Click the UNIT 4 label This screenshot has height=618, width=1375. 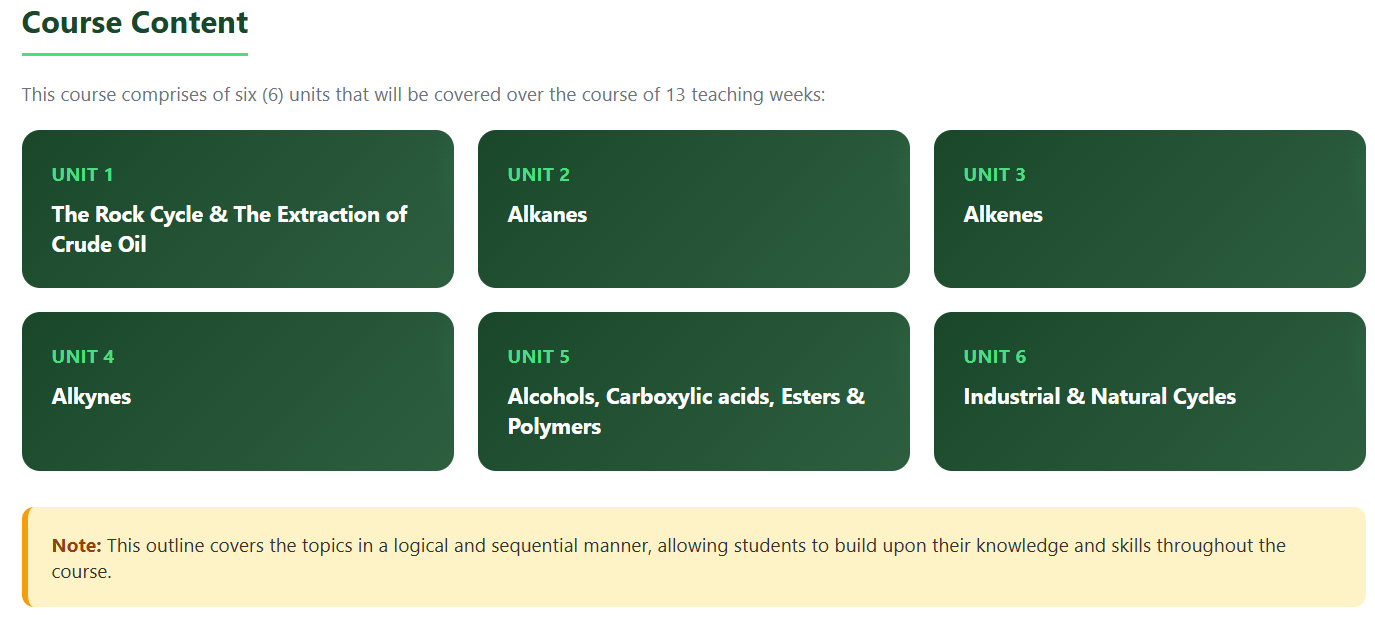coord(83,357)
